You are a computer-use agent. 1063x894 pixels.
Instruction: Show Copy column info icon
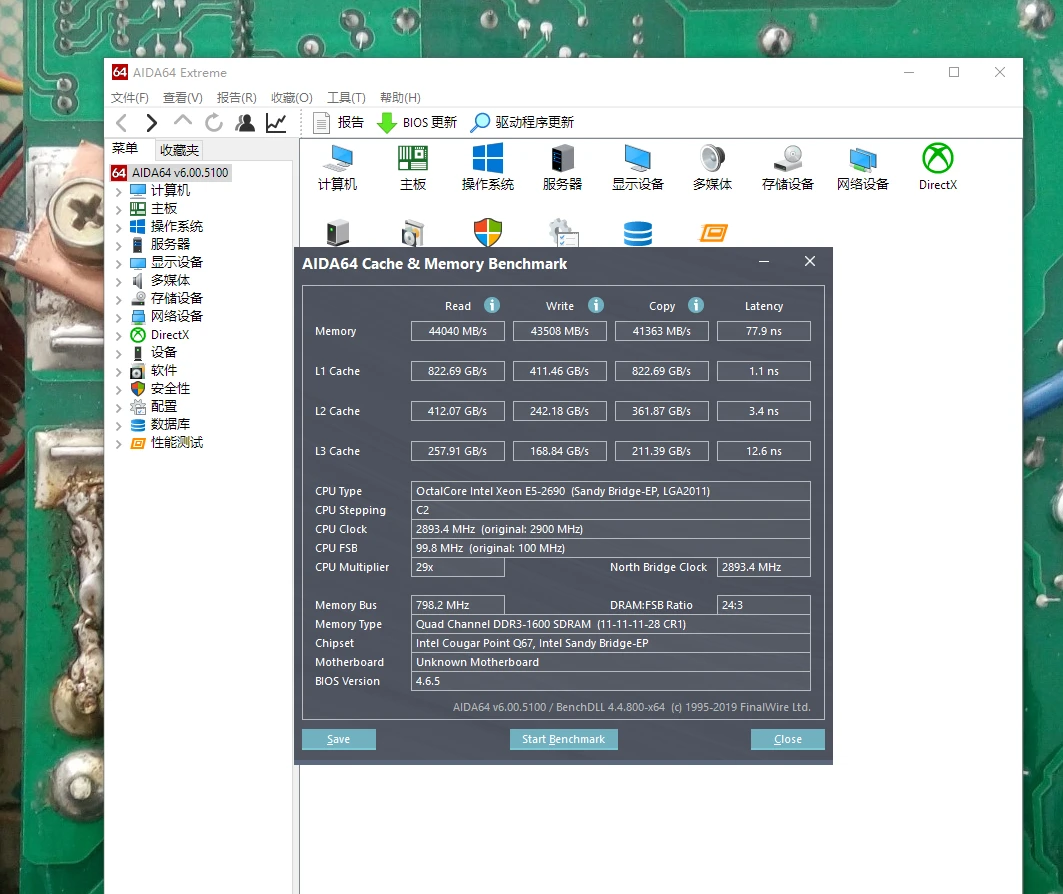click(696, 306)
